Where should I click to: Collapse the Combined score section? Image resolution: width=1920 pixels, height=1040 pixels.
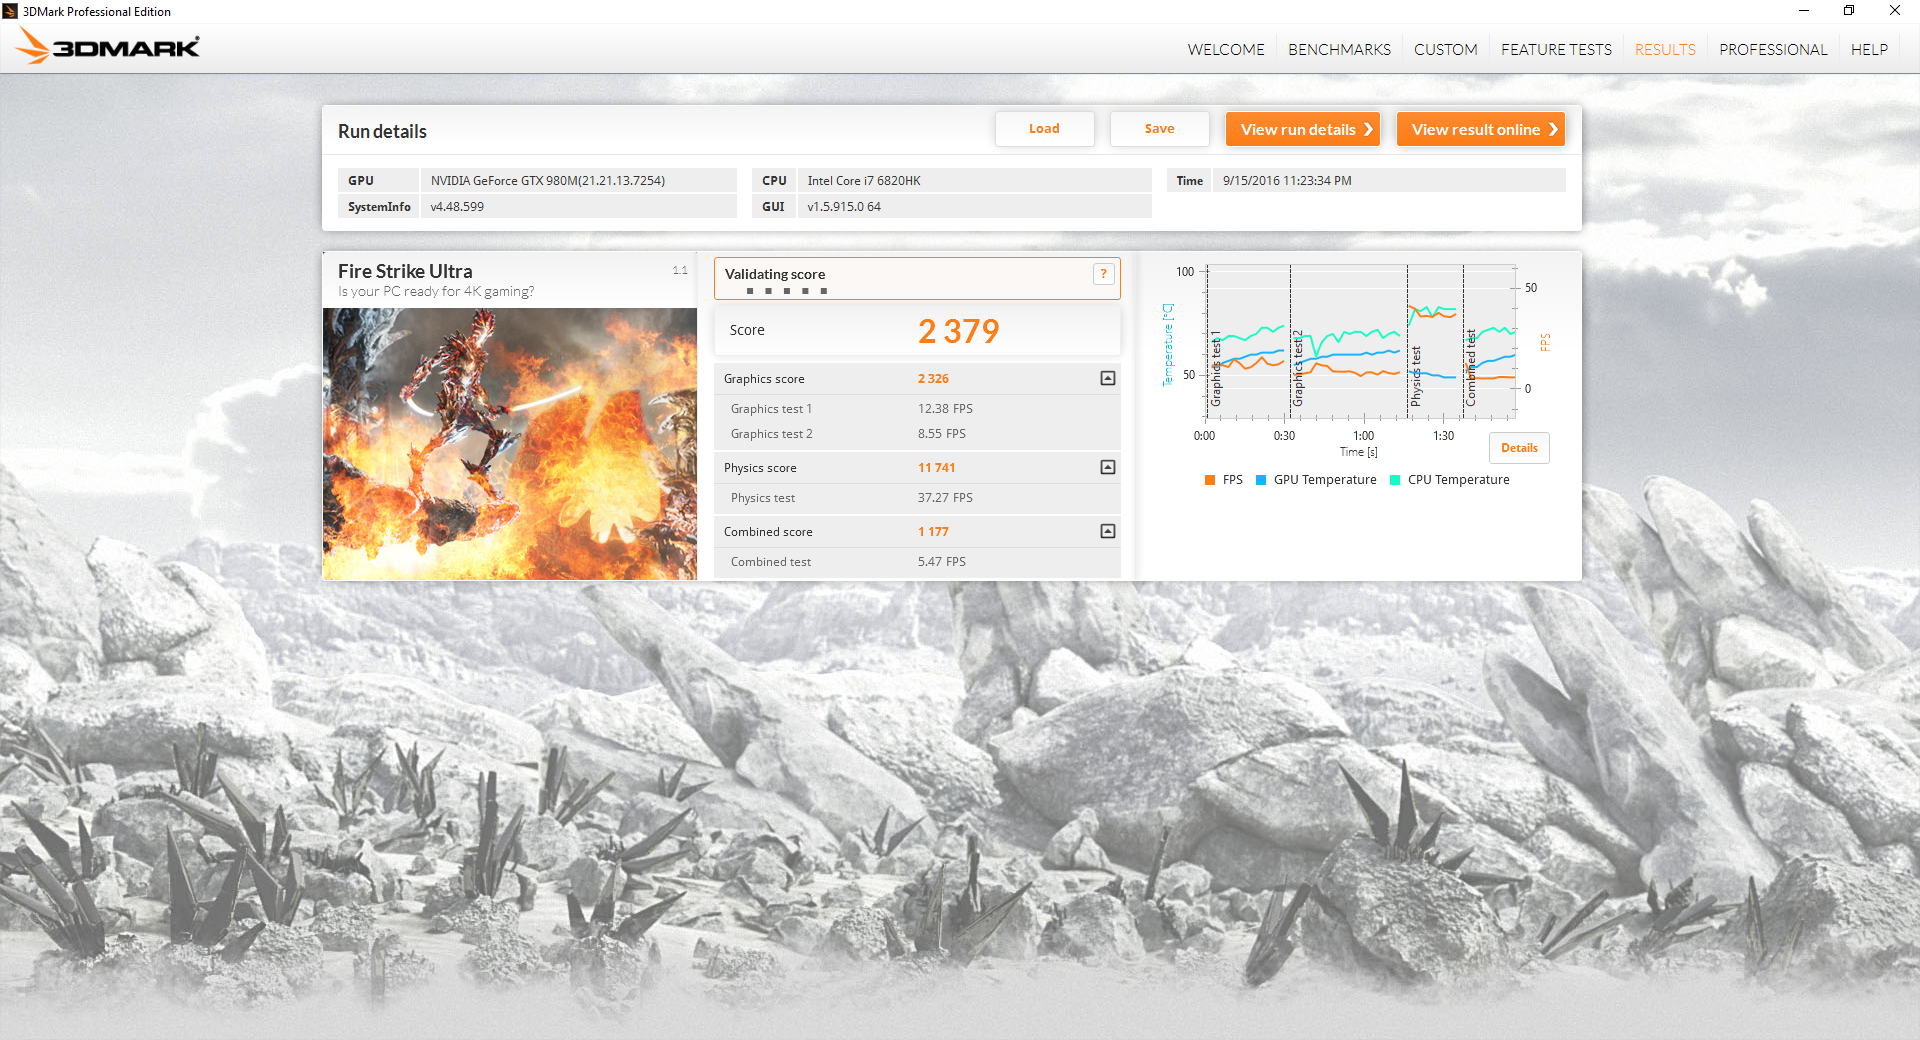click(x=1107, y=531)
